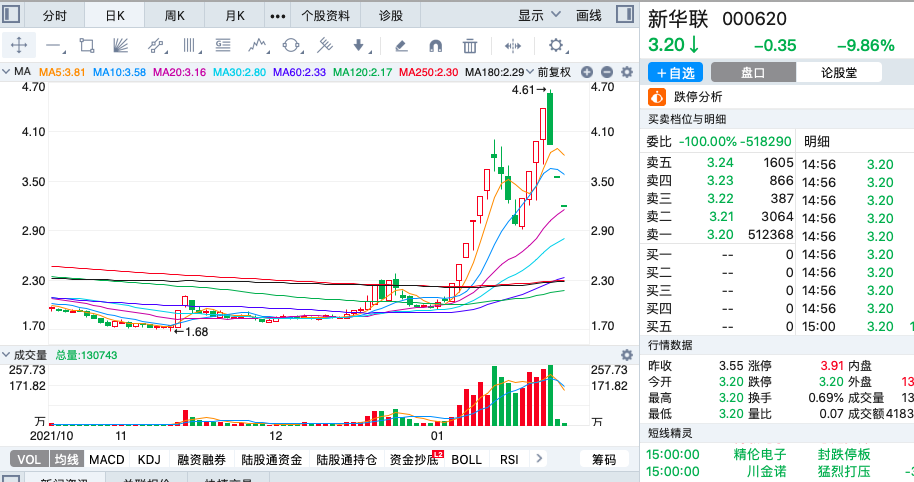
Task: Click MA60:2.33 indicator label
Action: 299,72
